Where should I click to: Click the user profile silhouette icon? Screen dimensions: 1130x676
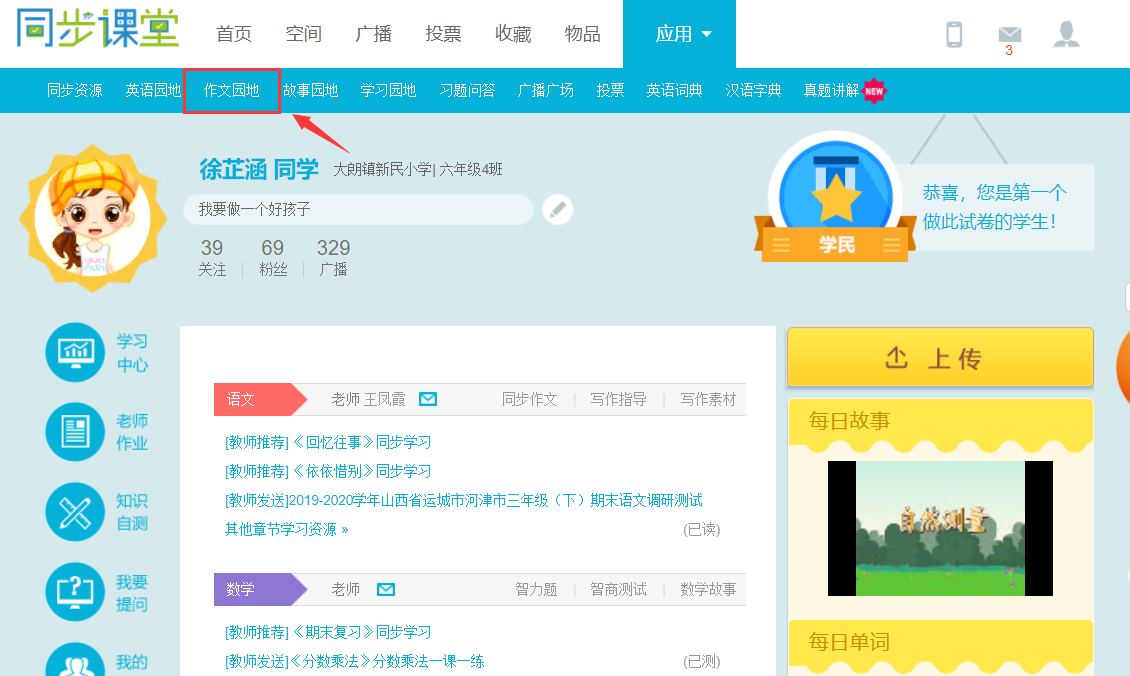pos(1066,35)
